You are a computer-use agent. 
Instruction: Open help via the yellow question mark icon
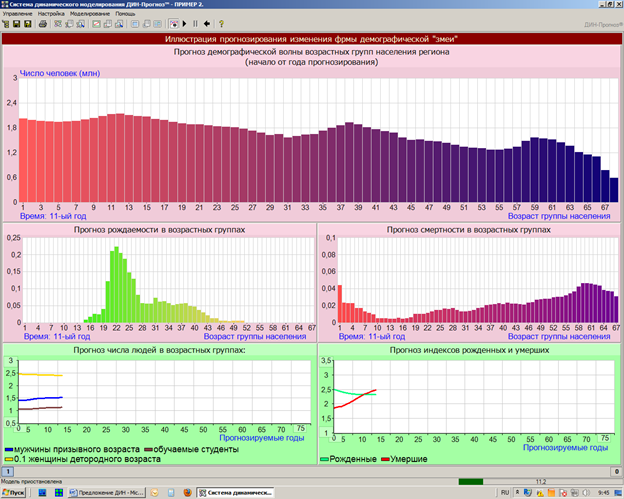[220, 22]
